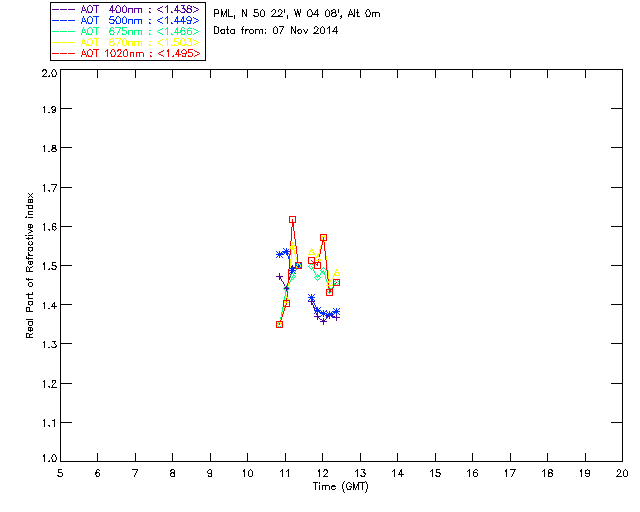The height and width of the screenshot is (512, 640).
Task: Select the 12 tick label on time axis
Action: pos(322,473)
